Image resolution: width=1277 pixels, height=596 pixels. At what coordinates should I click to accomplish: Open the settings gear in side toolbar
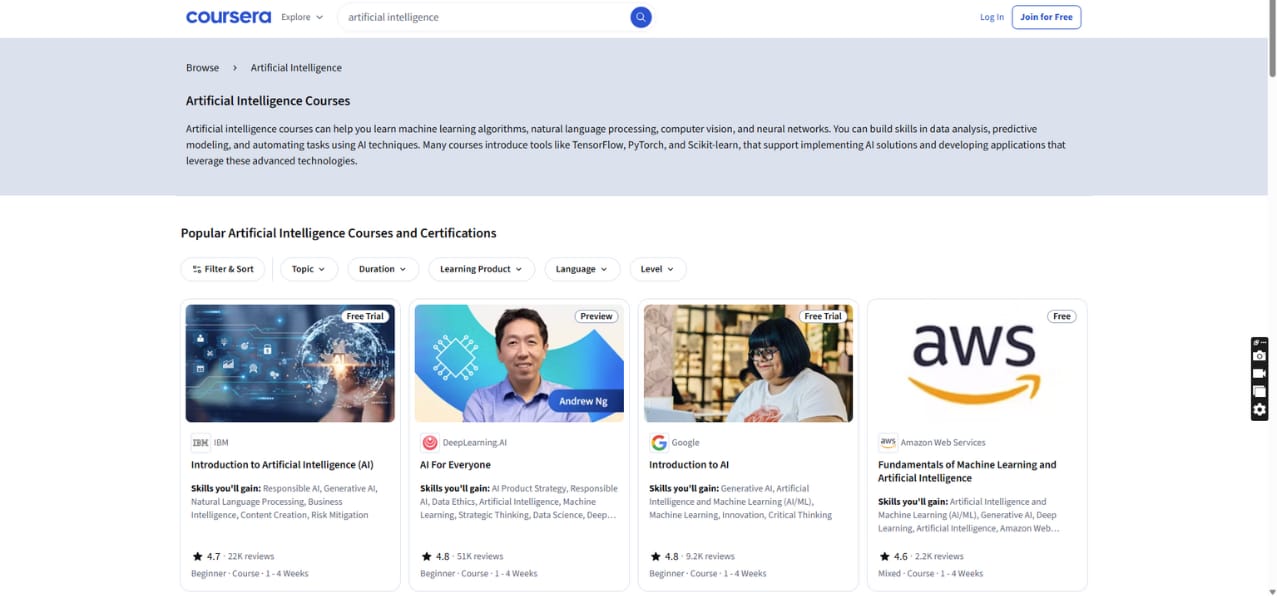pyautogui.click(x=1260, y=409)
